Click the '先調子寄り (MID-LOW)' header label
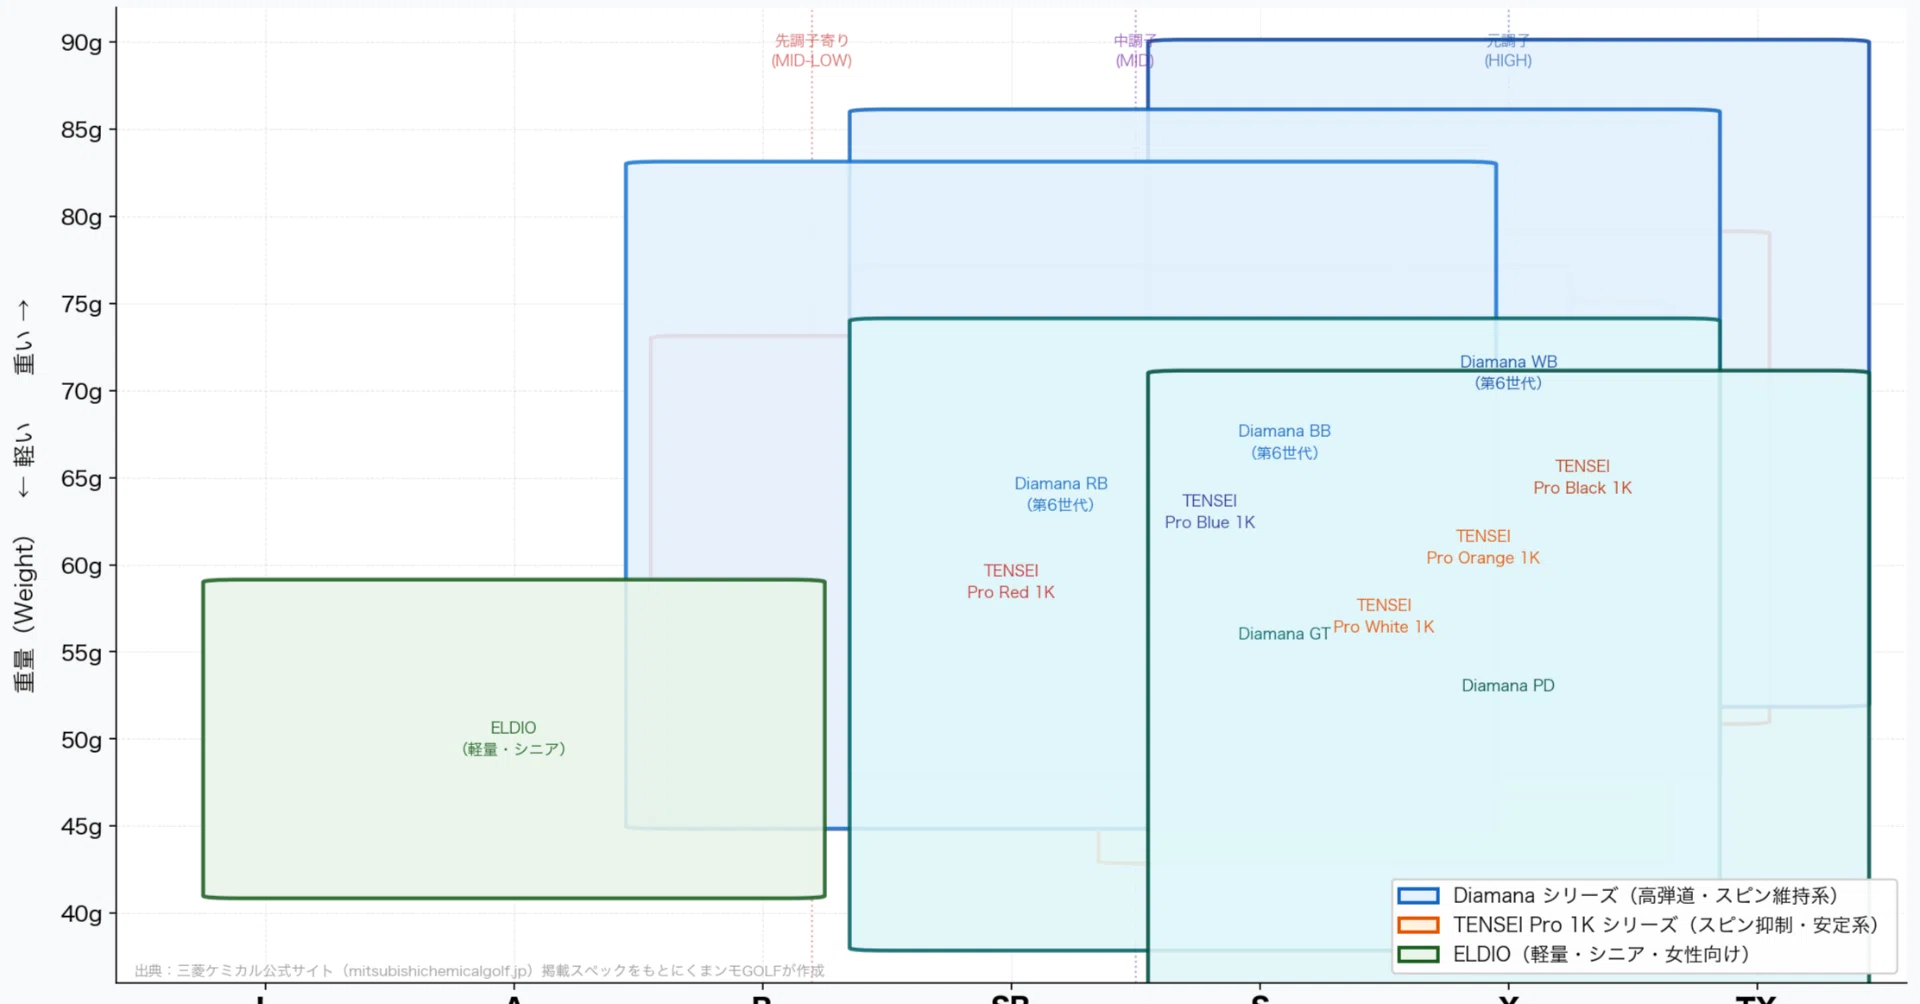Screen dimensions: 1920x1004 (x=811, y=51)
